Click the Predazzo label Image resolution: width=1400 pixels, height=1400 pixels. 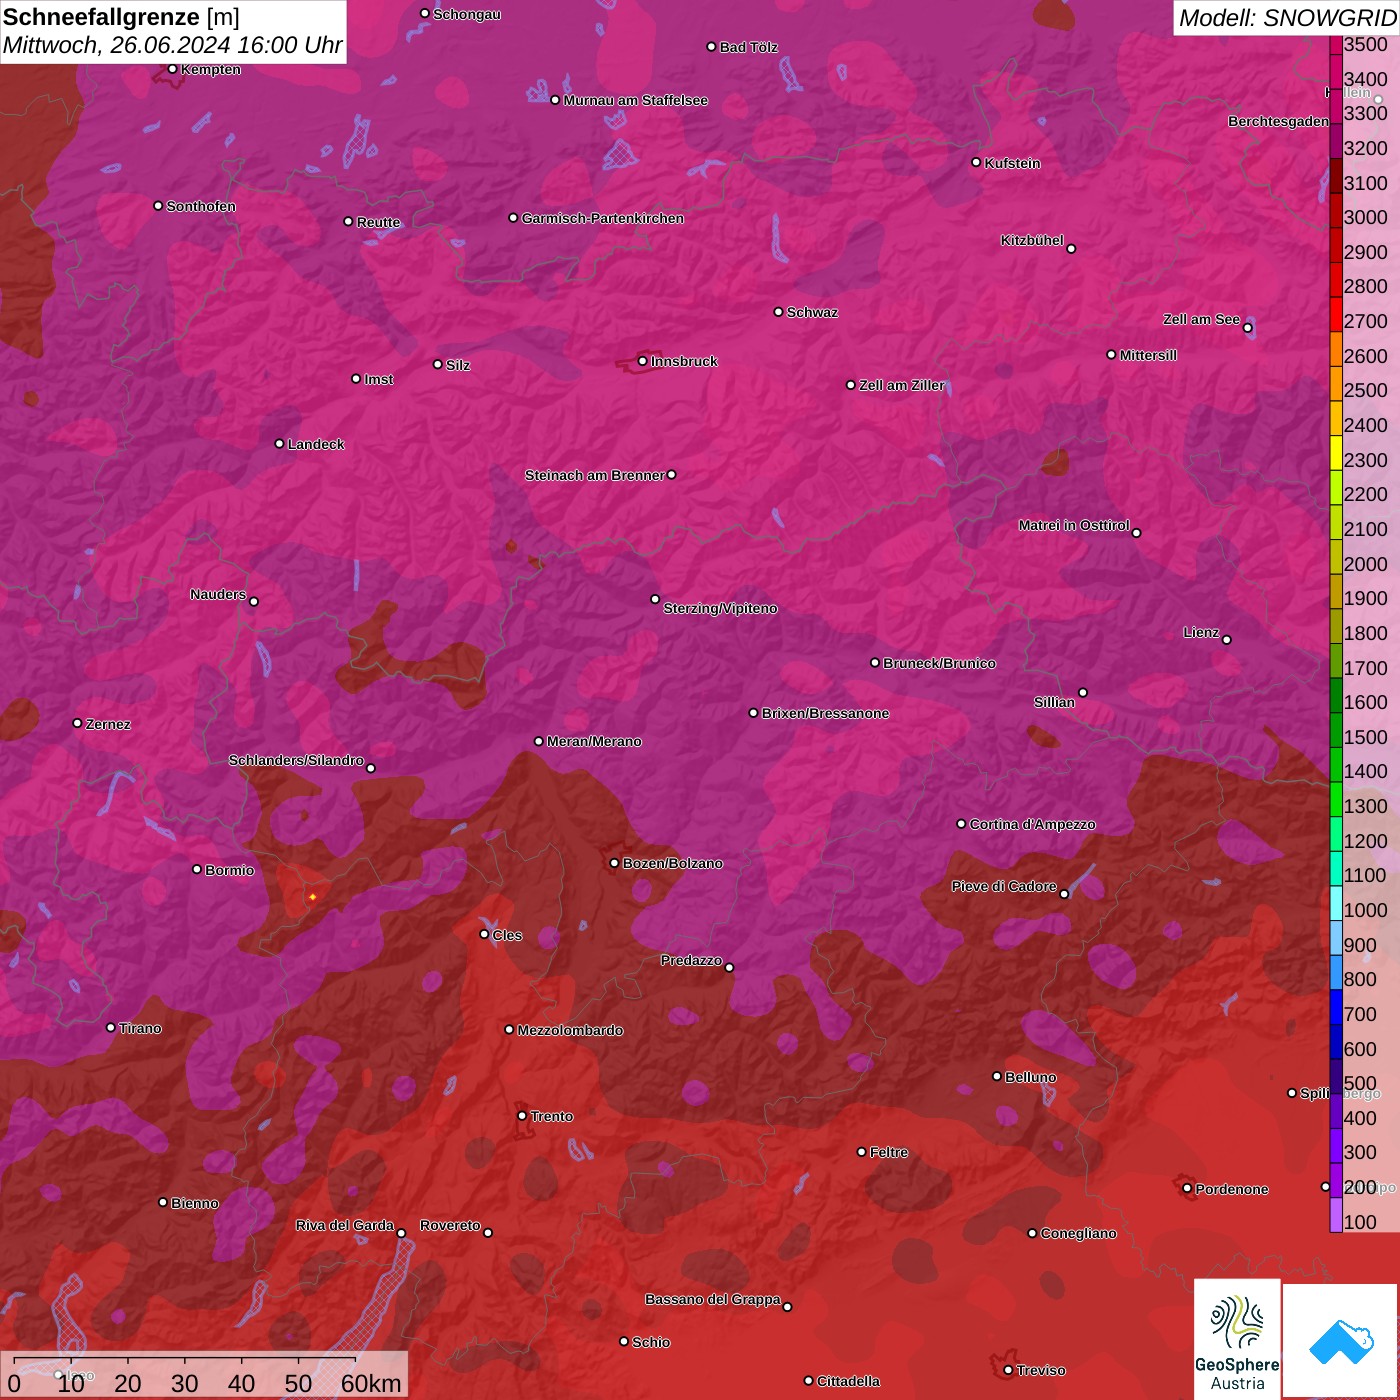tap(691, 960)
